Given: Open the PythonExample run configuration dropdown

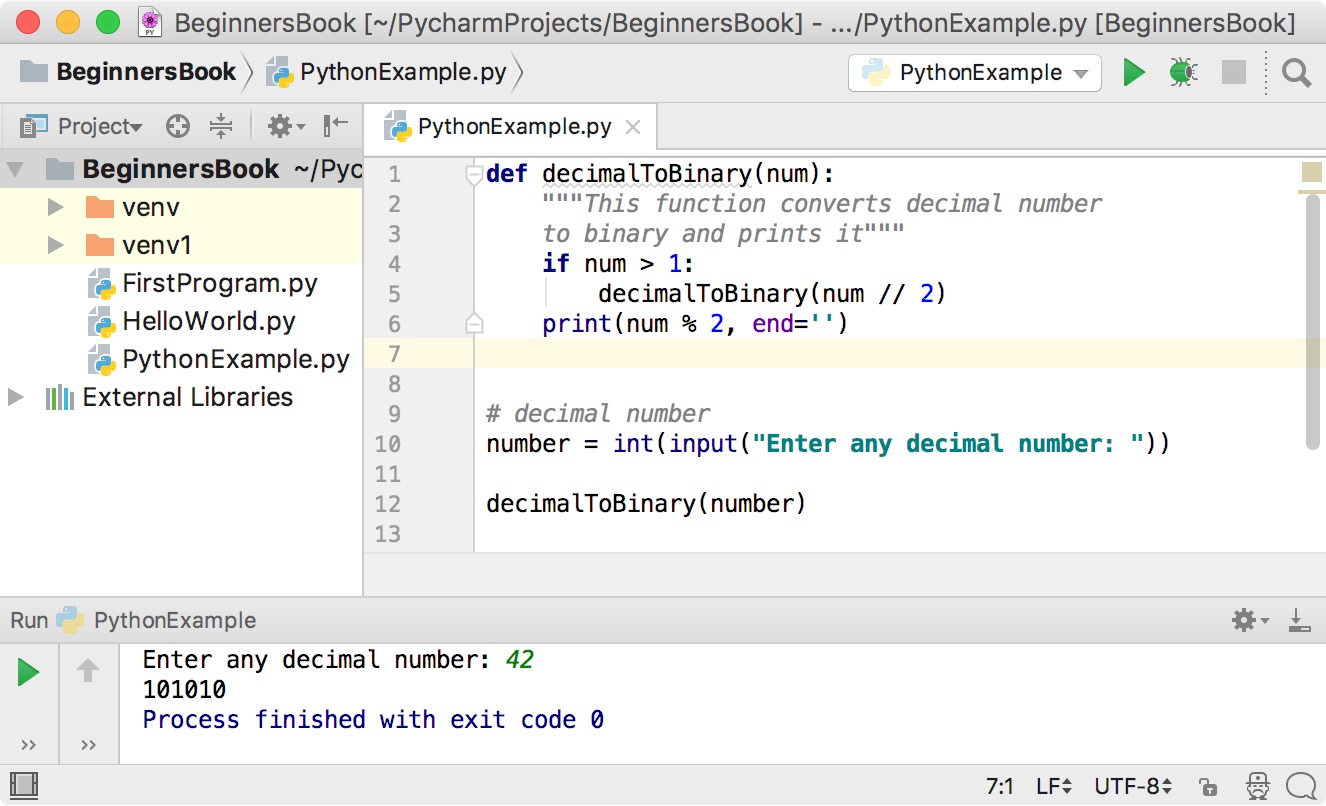Looking at the screenshot, I should click(975, 73).
